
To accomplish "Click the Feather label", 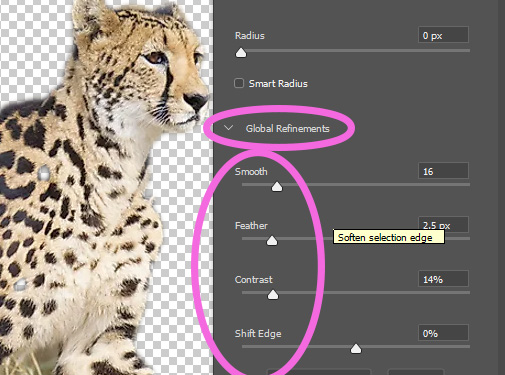I will pyautogui.click(x=251, y=225).
